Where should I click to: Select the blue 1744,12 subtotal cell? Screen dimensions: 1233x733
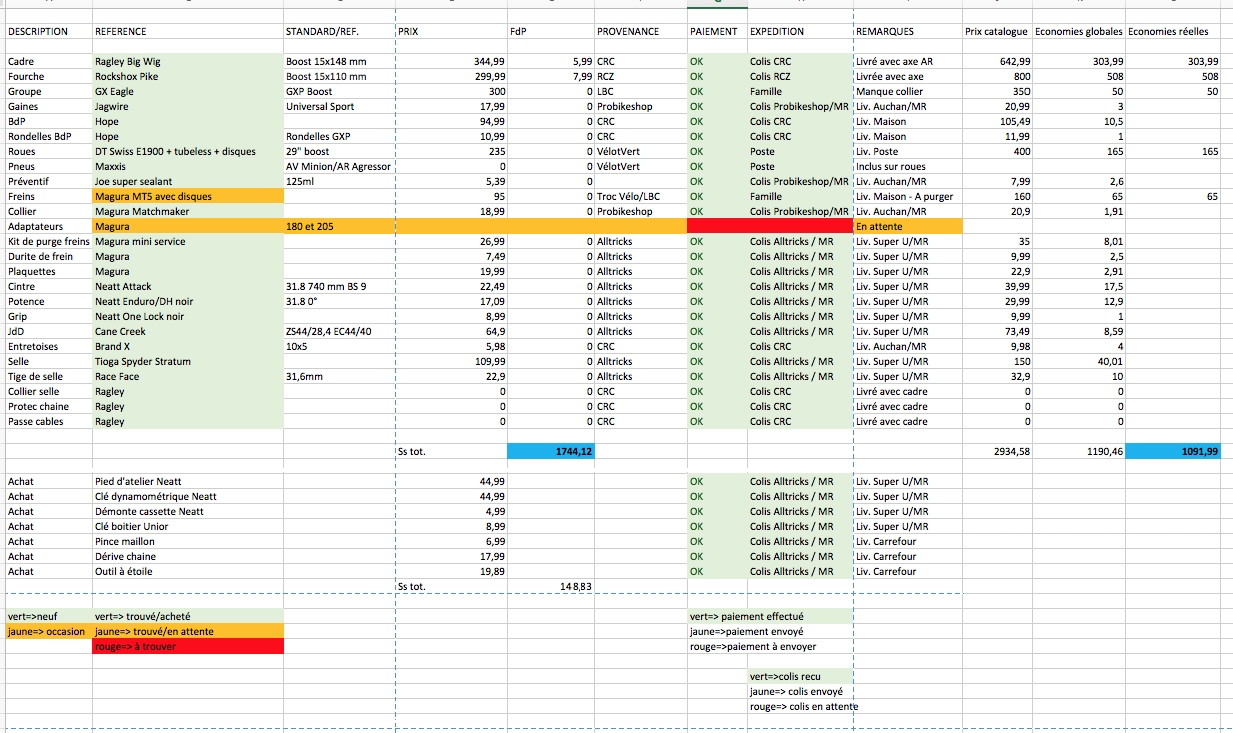coord(550,452)
